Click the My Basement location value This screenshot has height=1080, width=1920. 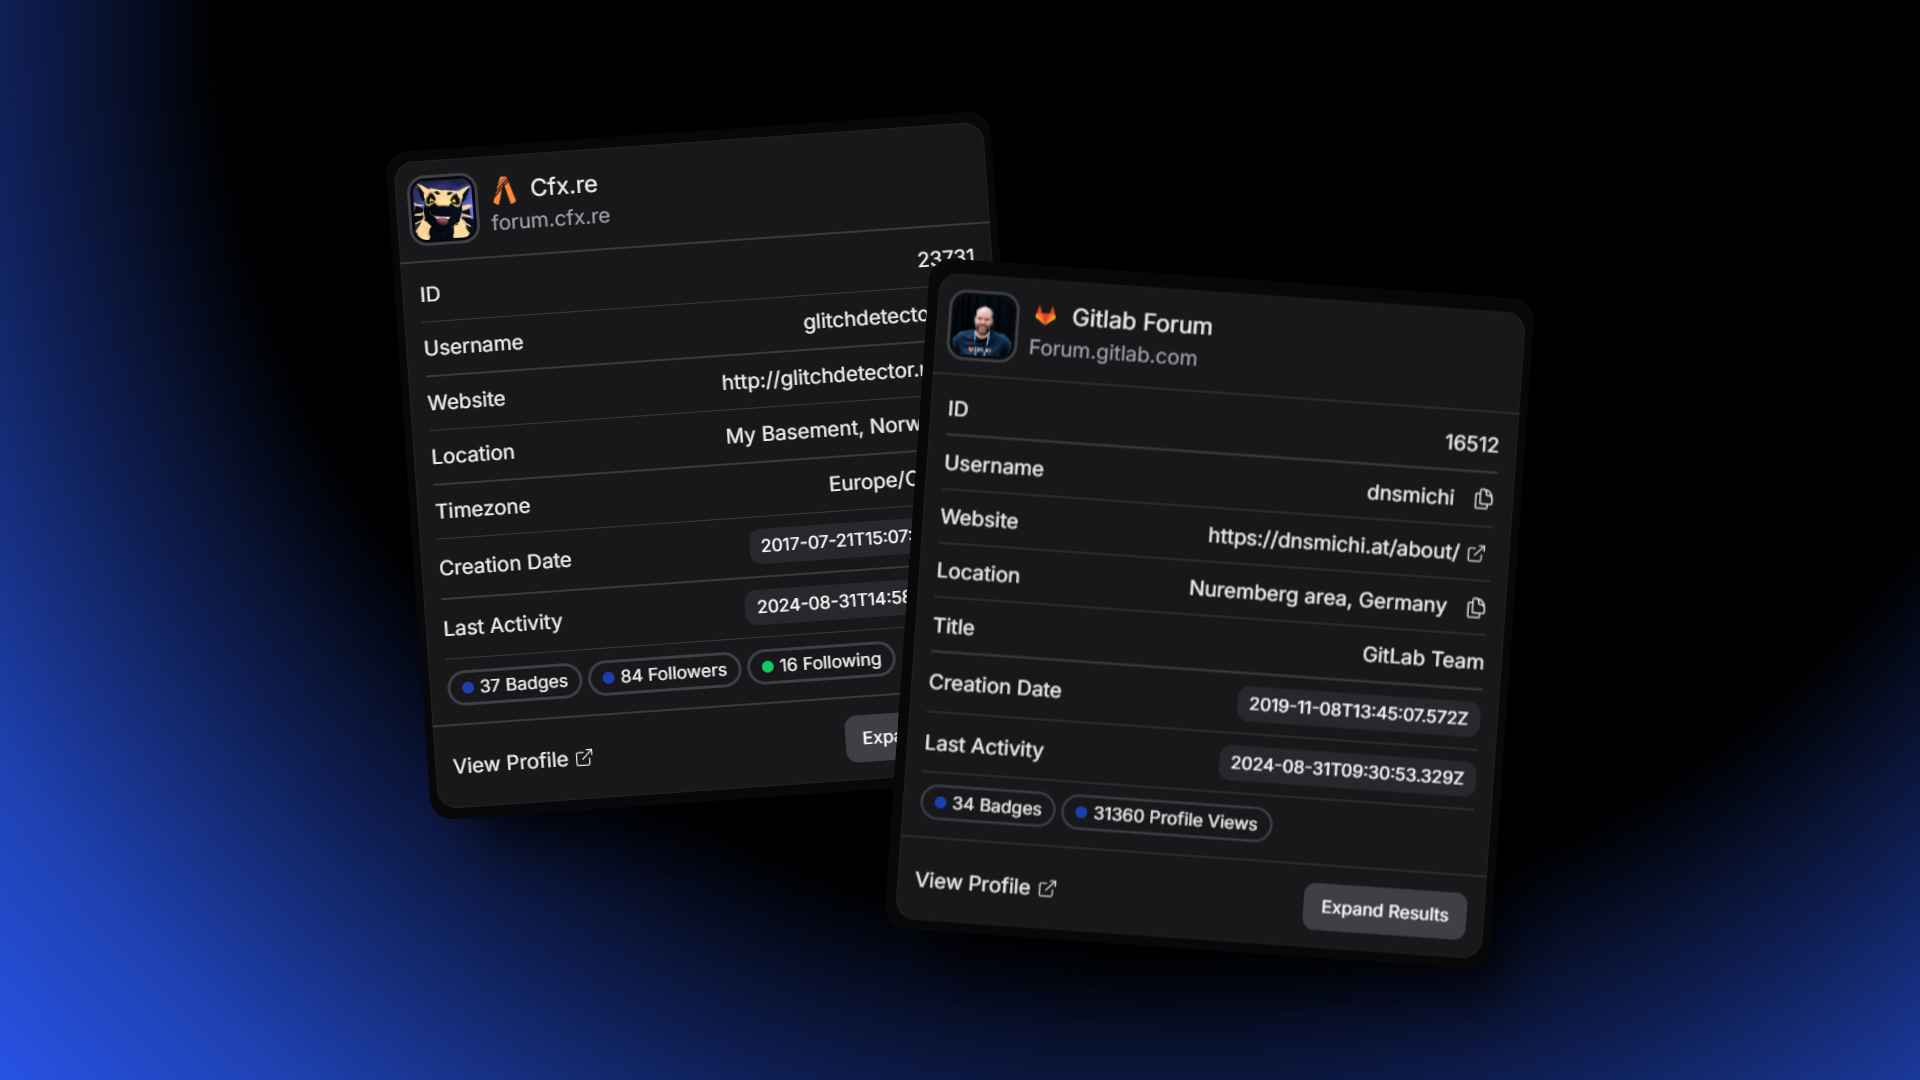click(822, 431)
